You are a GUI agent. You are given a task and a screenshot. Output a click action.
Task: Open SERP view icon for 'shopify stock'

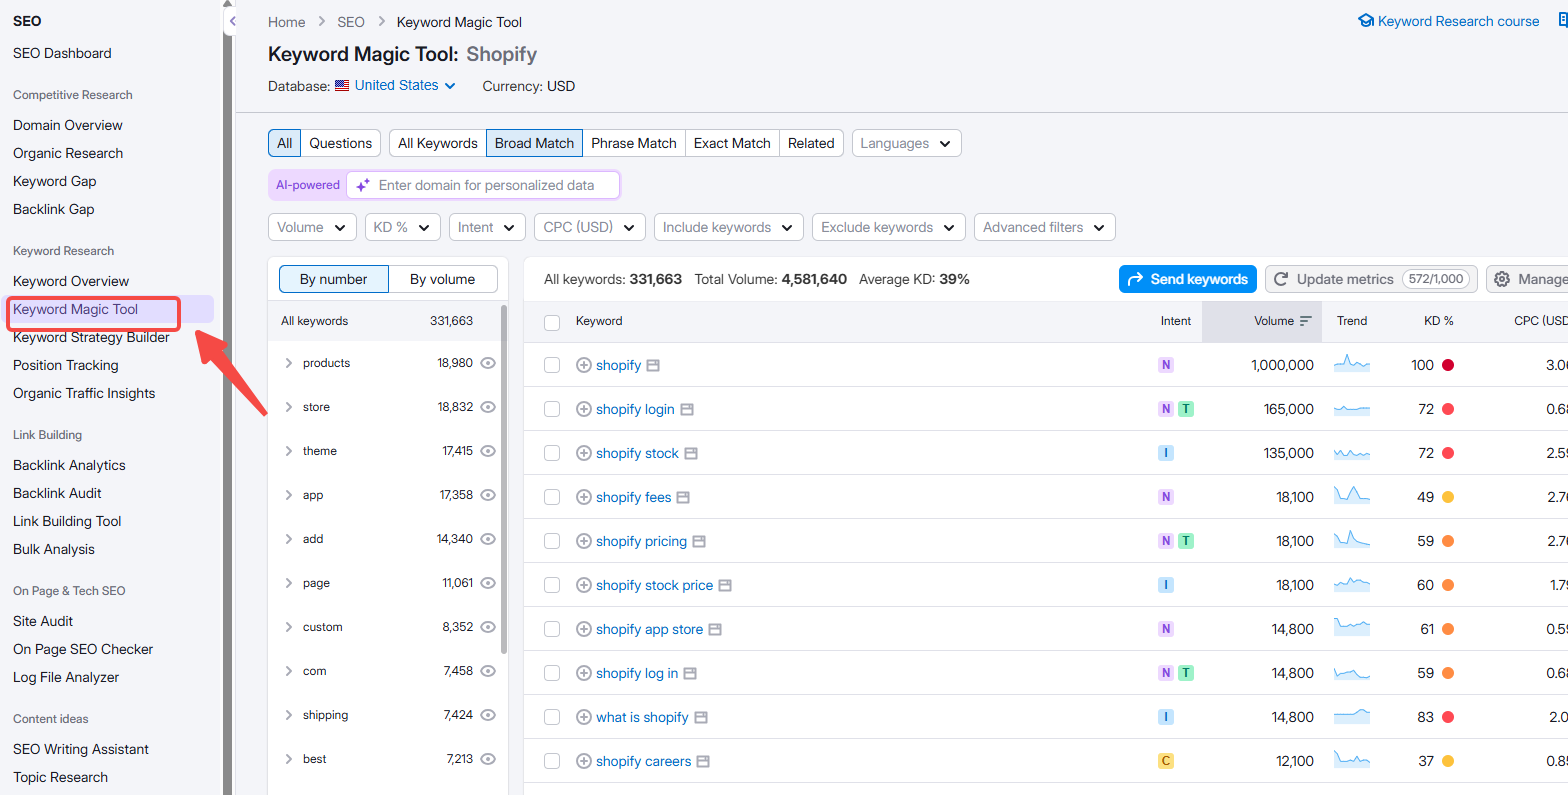(691, 454)
